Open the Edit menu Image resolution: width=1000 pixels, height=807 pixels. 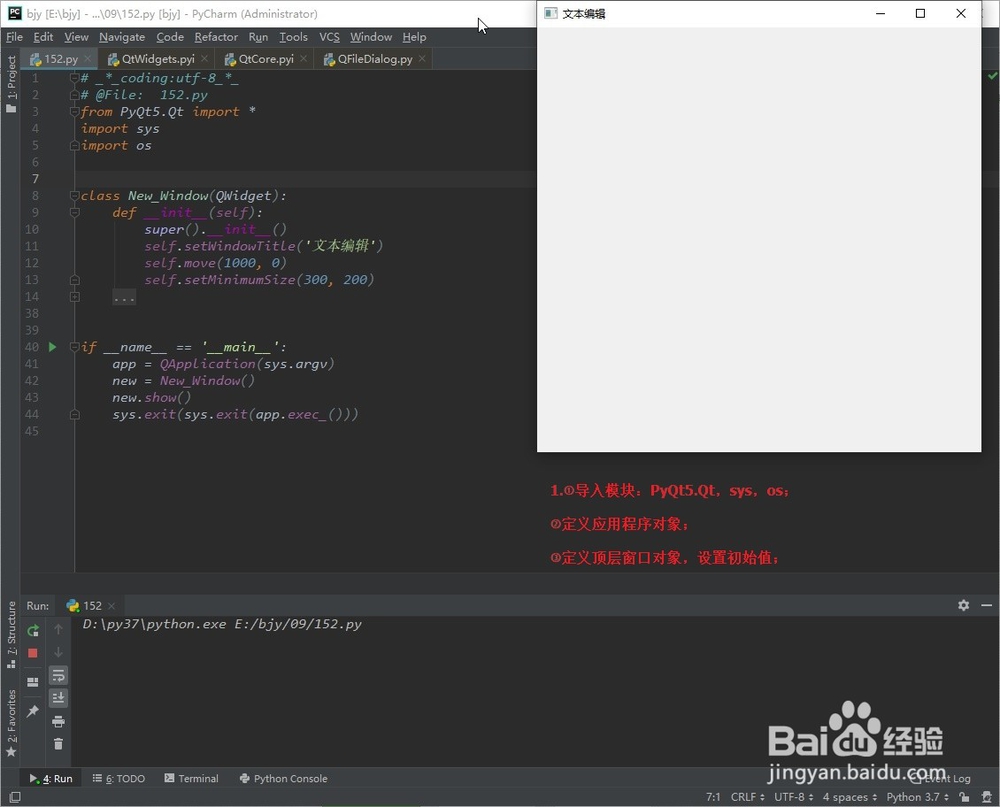click(43, 37)
